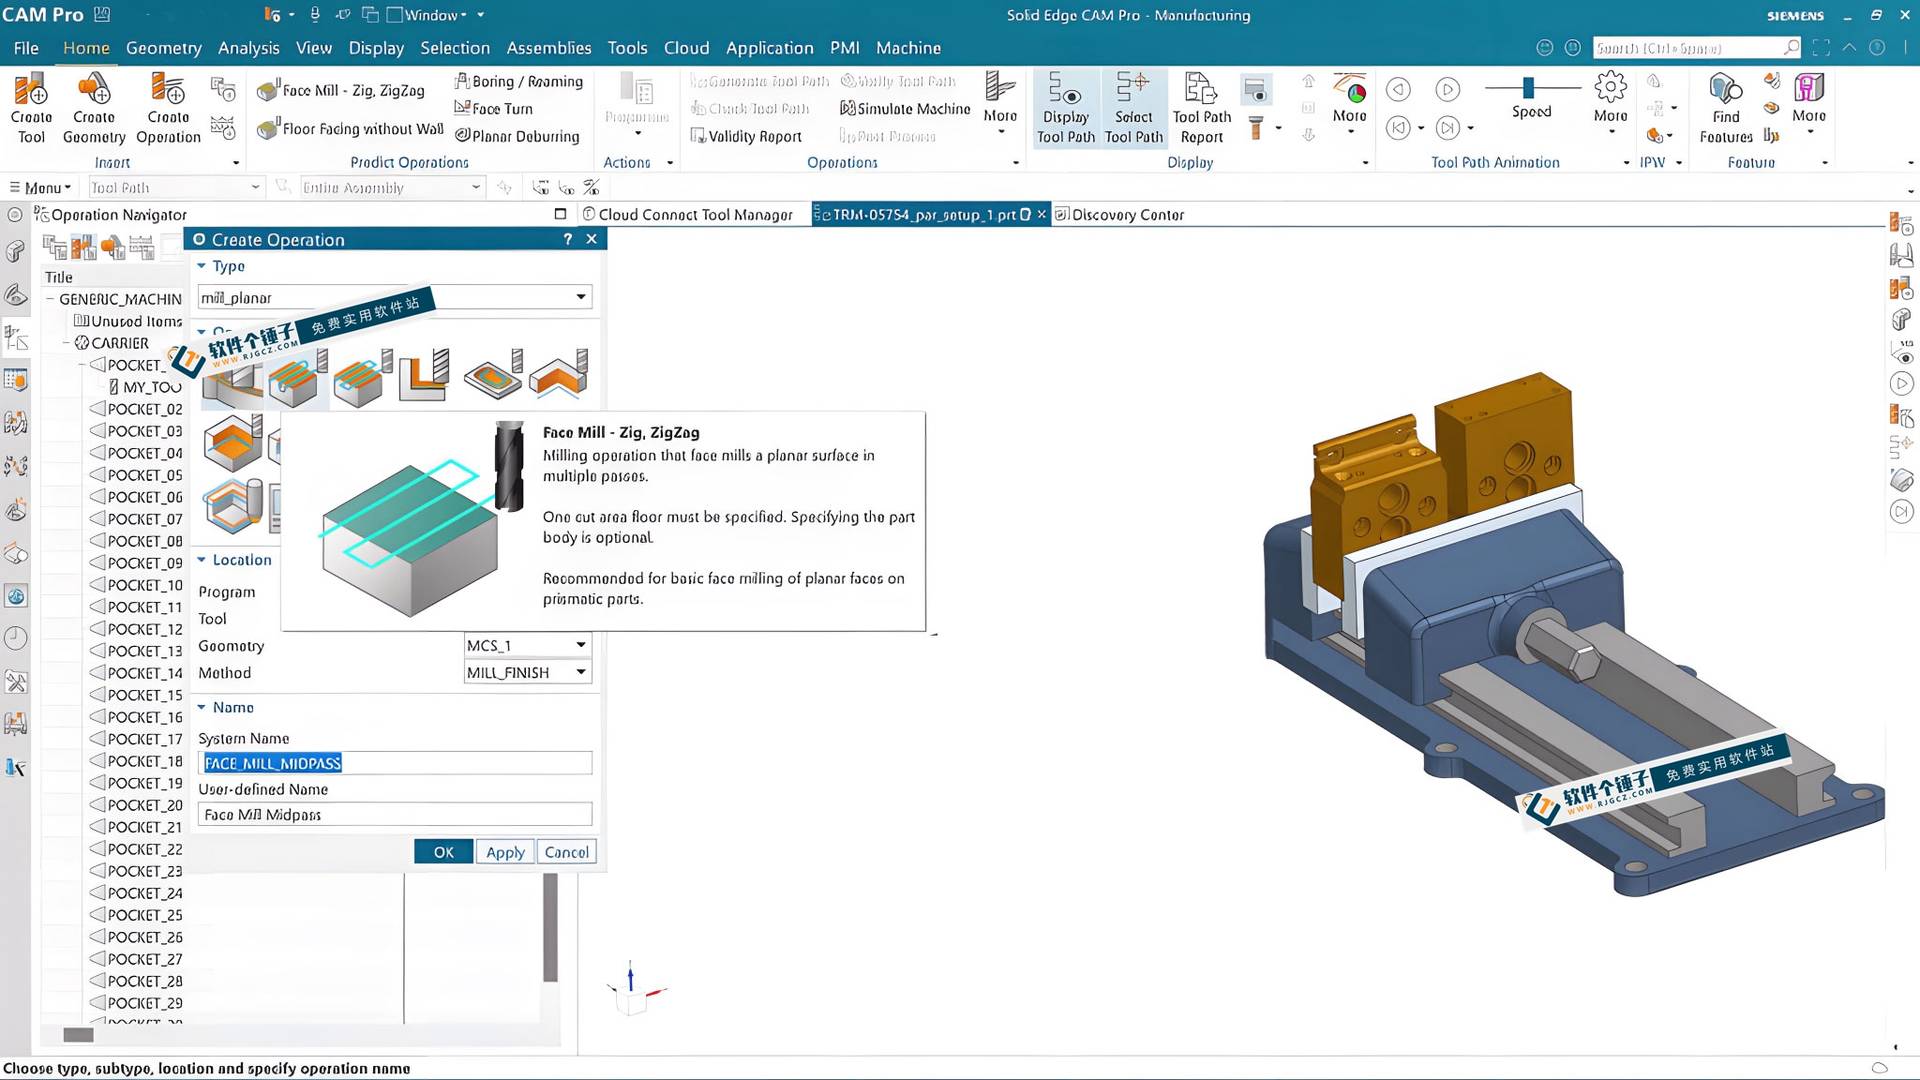The width and height of the screenshot is (1920, 1080).
Task: Open the Machine ribbon tab
Action: [x=908, y=48]
